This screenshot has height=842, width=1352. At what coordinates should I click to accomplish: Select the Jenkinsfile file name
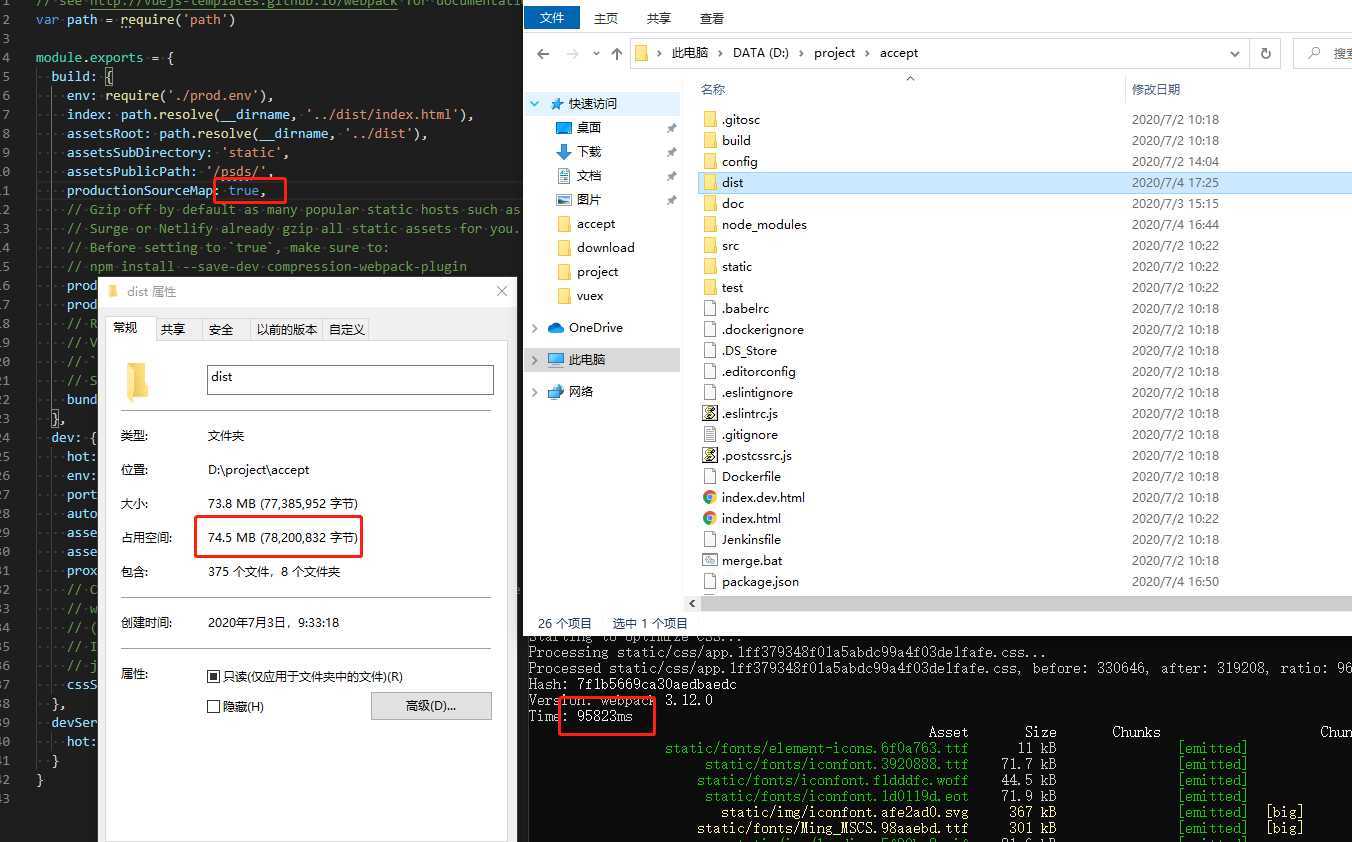751,539
